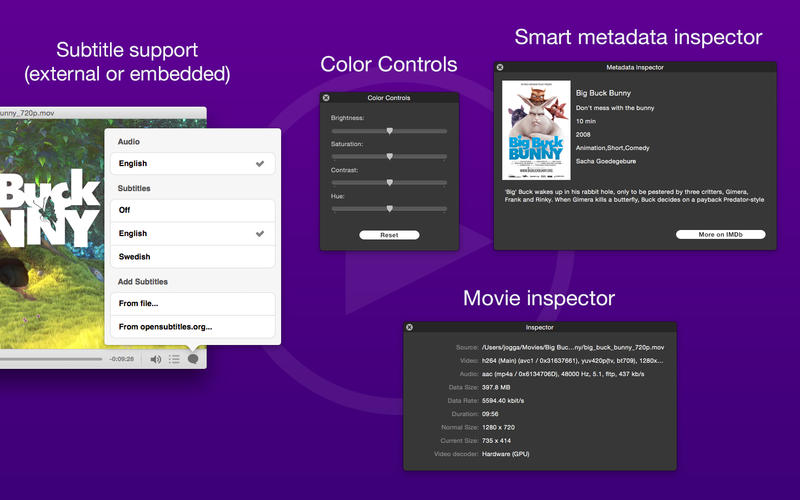Add subtitles From file...
This screenshot has width=800, height=500.
[x=192, y=303]
